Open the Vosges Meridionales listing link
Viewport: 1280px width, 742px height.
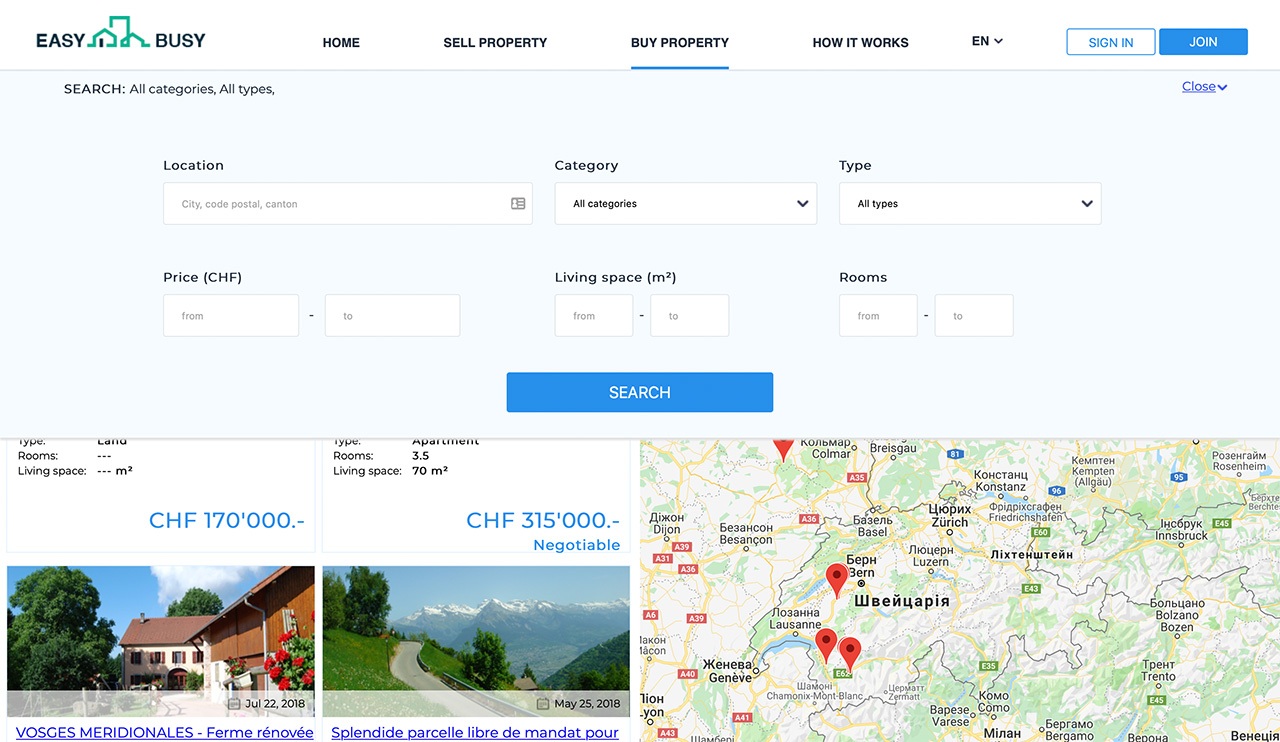[165, 732]
